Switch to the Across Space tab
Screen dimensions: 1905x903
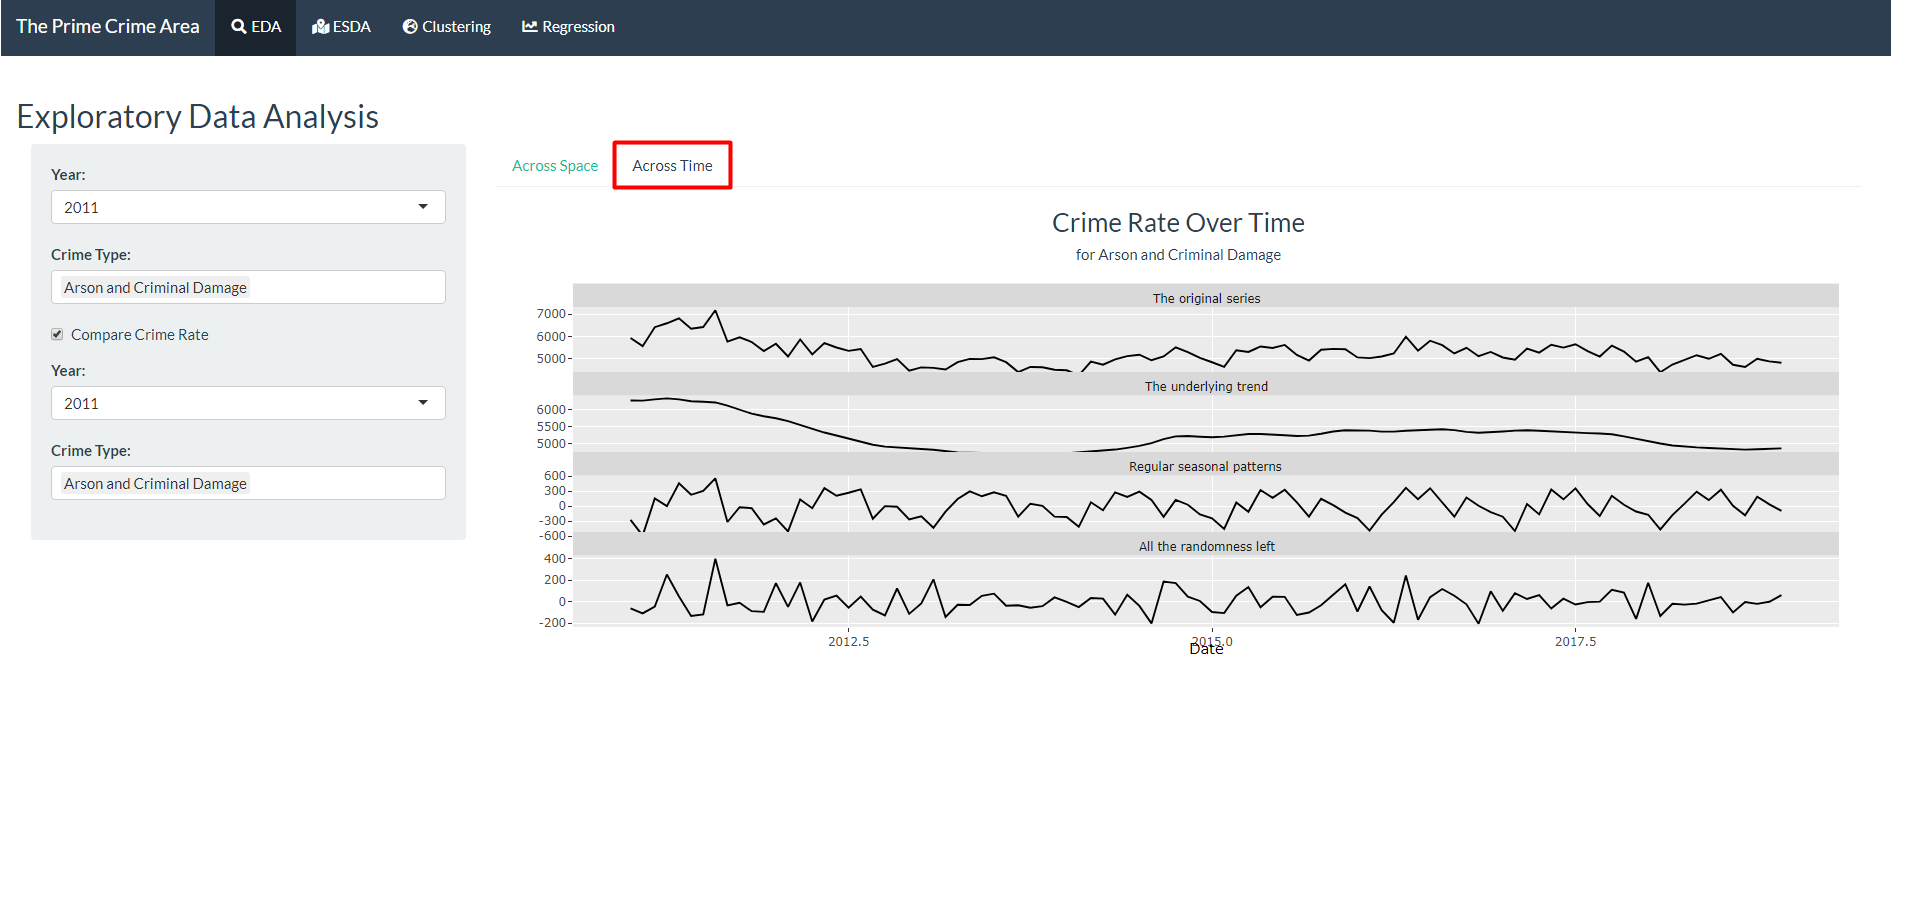coord(555,166)
